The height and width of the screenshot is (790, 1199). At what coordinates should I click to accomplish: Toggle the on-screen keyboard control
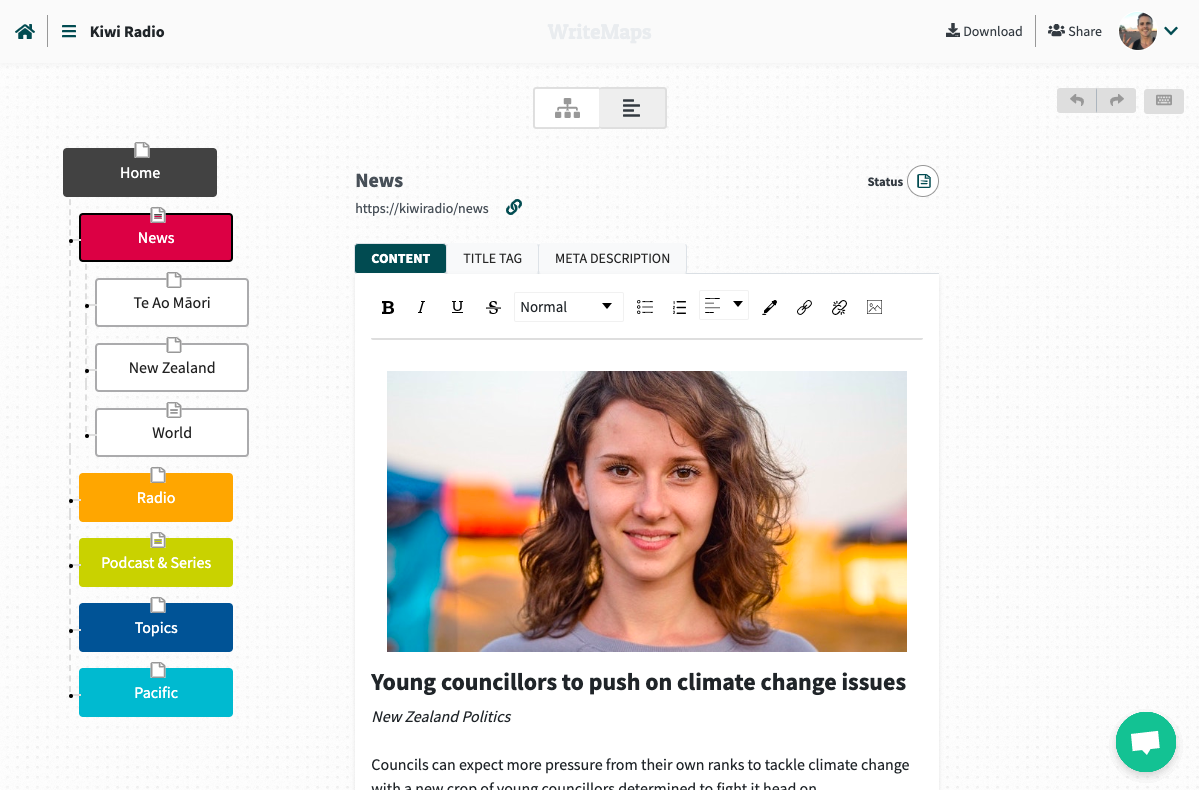click(x=1163, y=100)
